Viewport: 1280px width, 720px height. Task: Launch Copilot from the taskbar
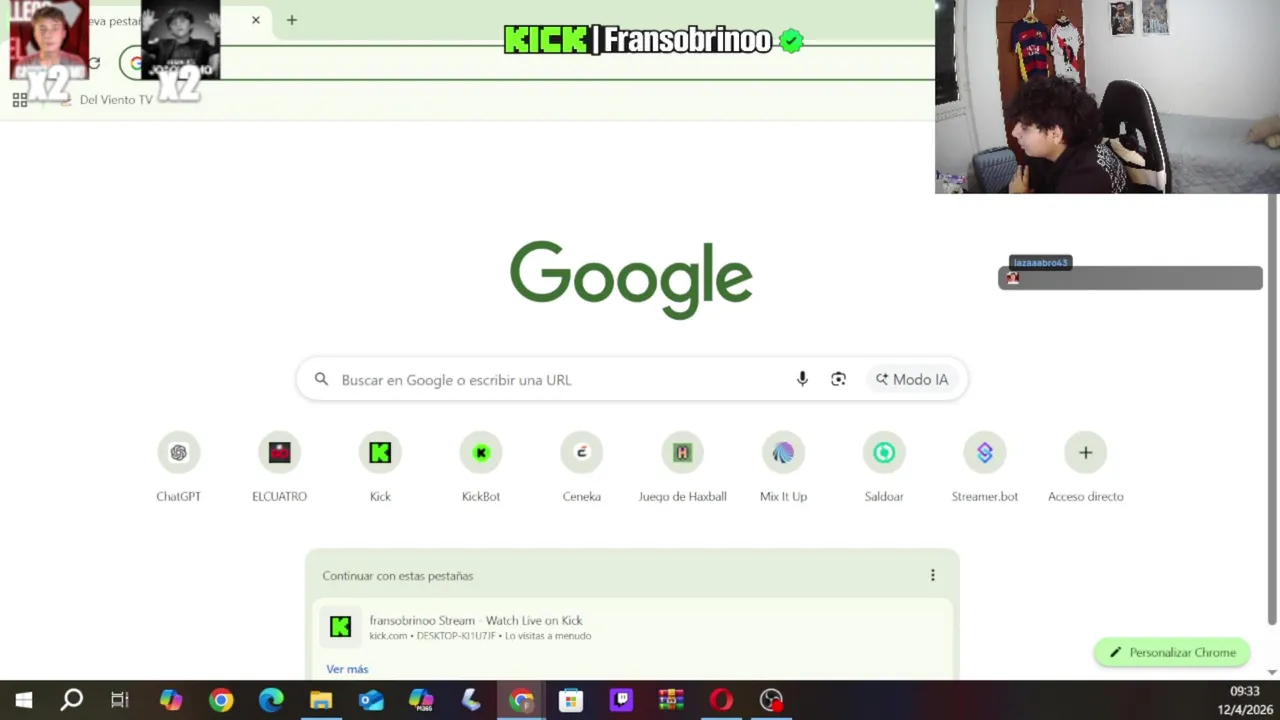(x=171, y=700)
